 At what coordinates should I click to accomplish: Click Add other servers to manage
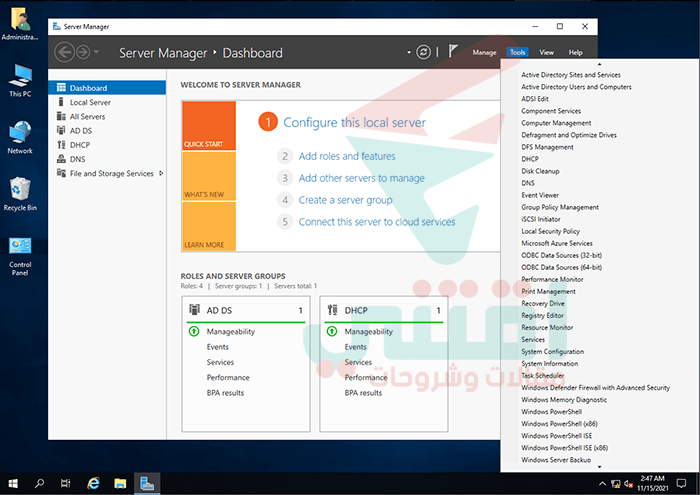pos(362,178)
